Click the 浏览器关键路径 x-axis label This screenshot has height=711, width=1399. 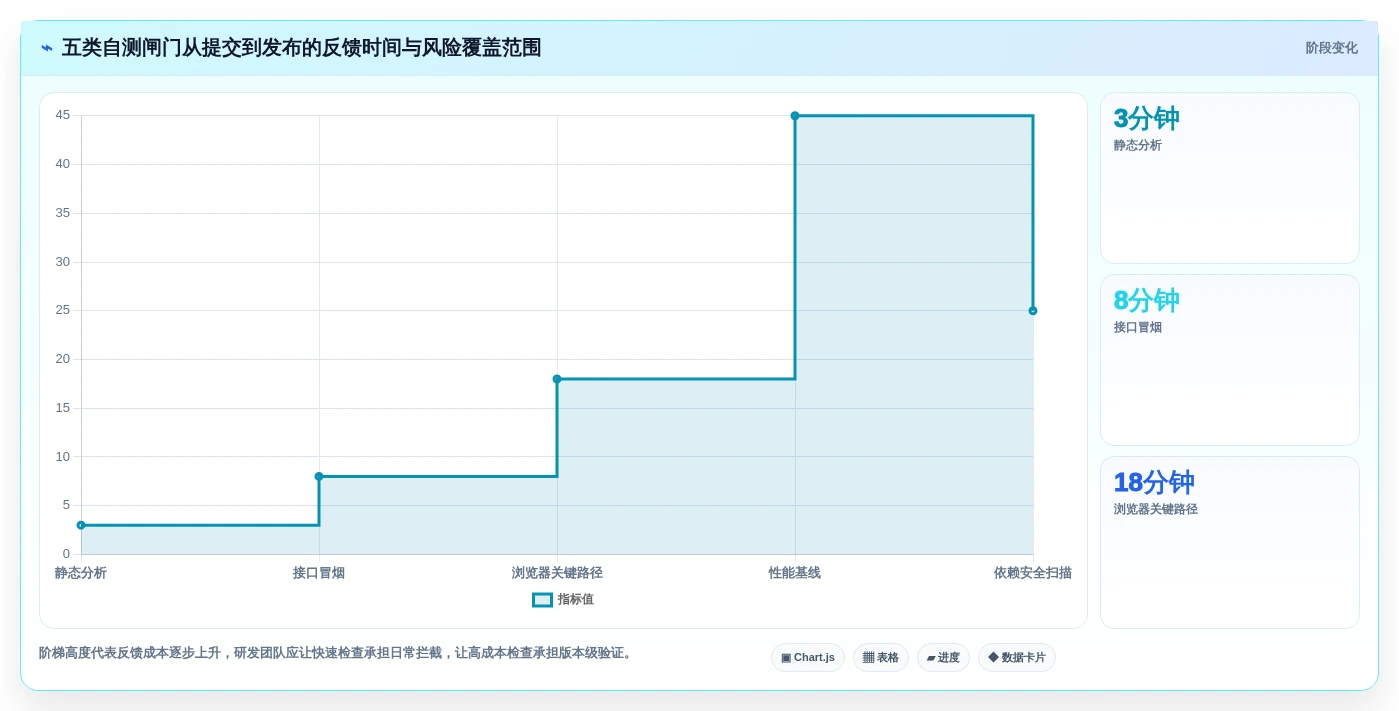[x=557, y=573]
